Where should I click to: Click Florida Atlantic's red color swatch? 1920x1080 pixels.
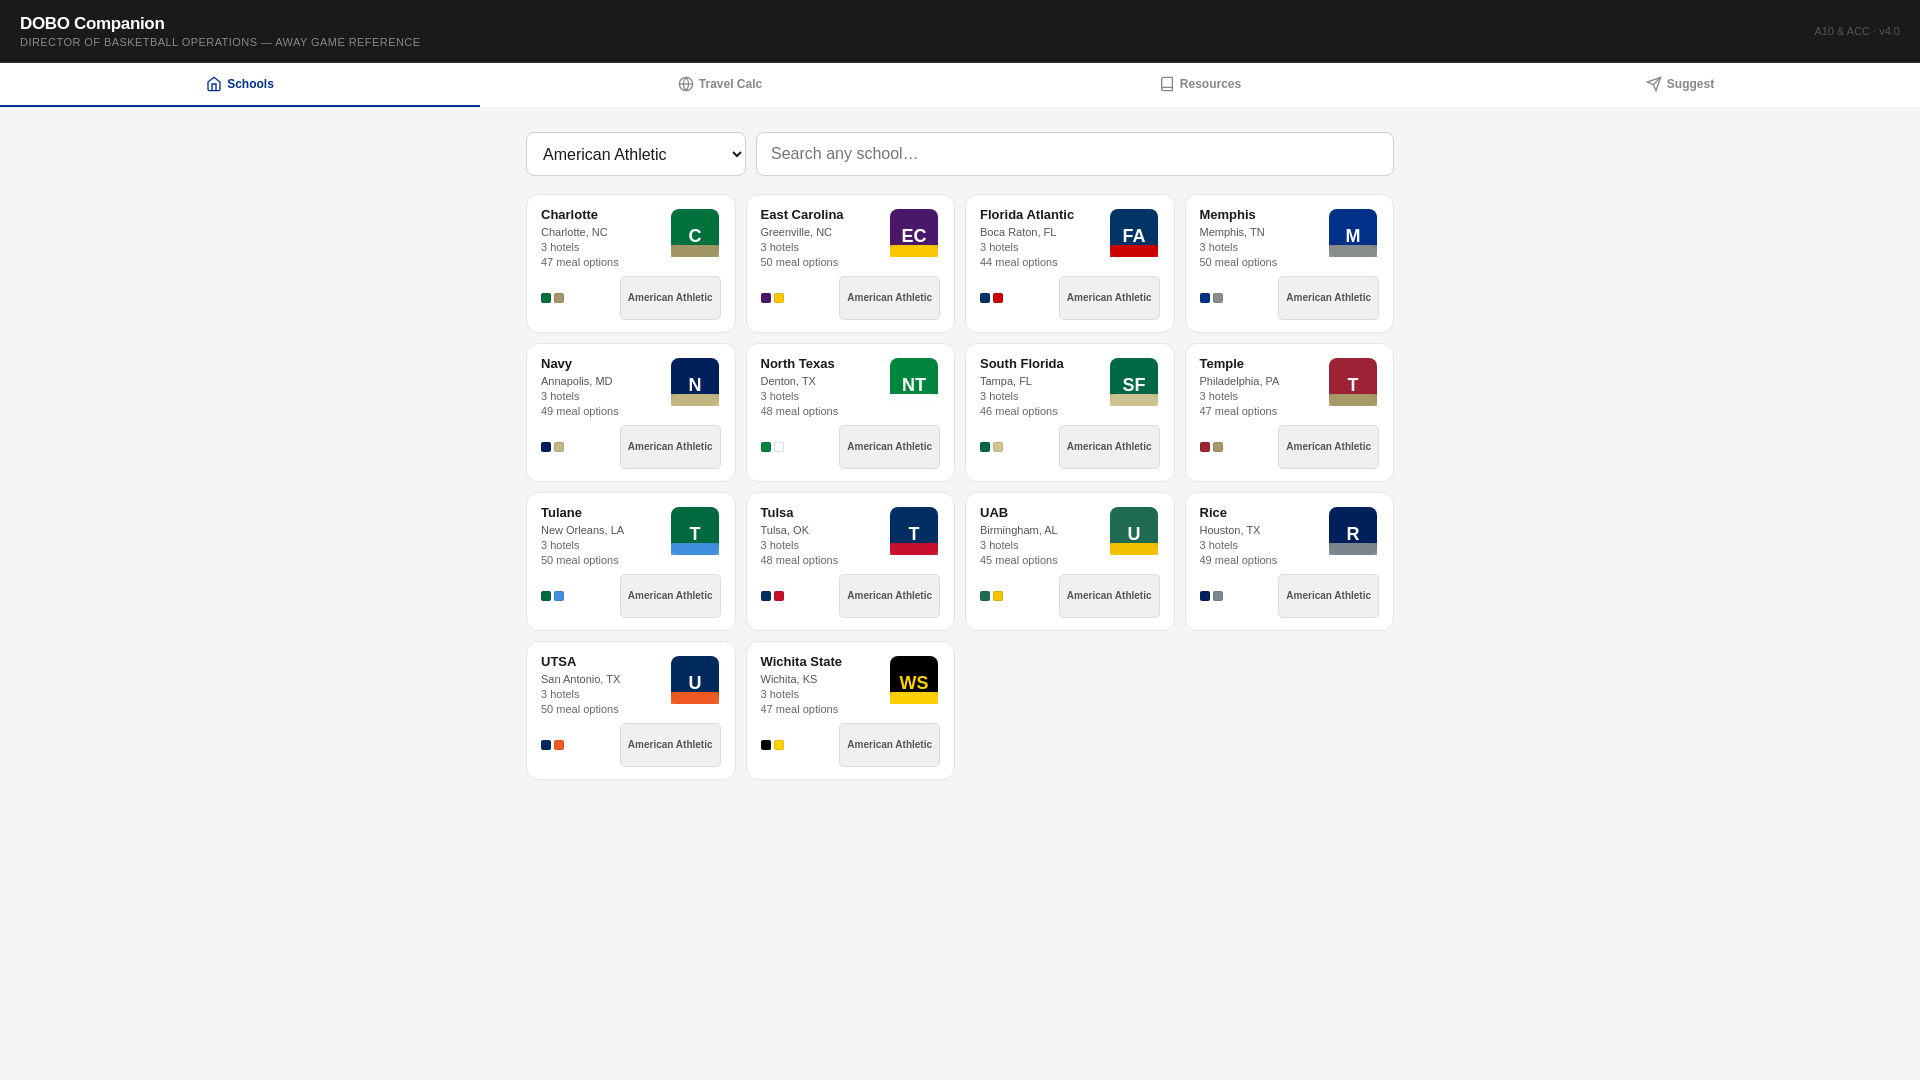(x=998, y=298)
